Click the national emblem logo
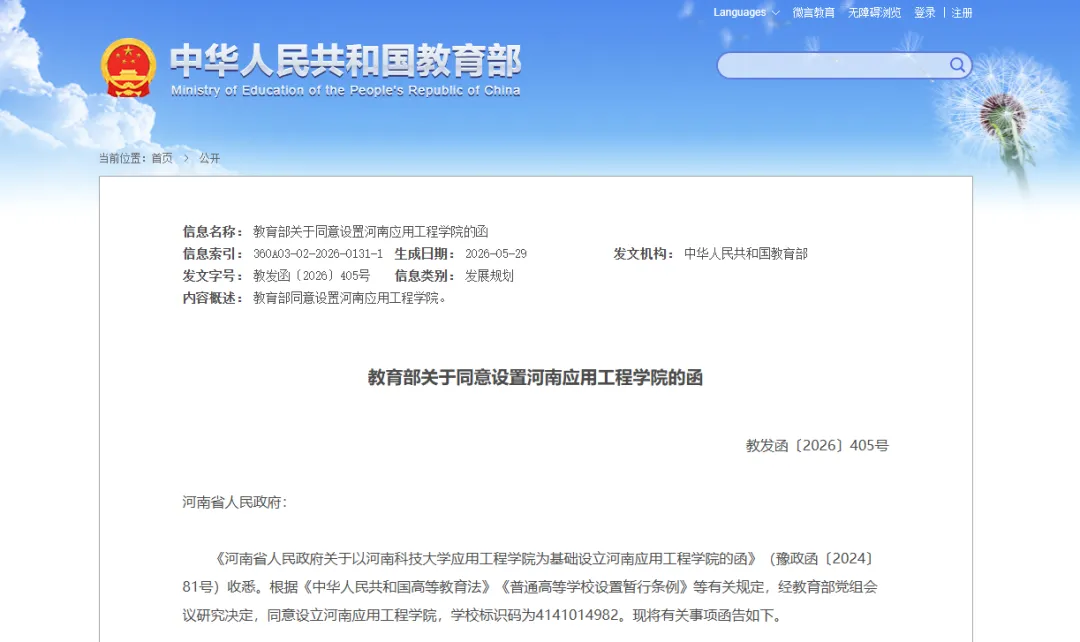1080x642 pixels. pyautogui.click(x=128, y=68)
